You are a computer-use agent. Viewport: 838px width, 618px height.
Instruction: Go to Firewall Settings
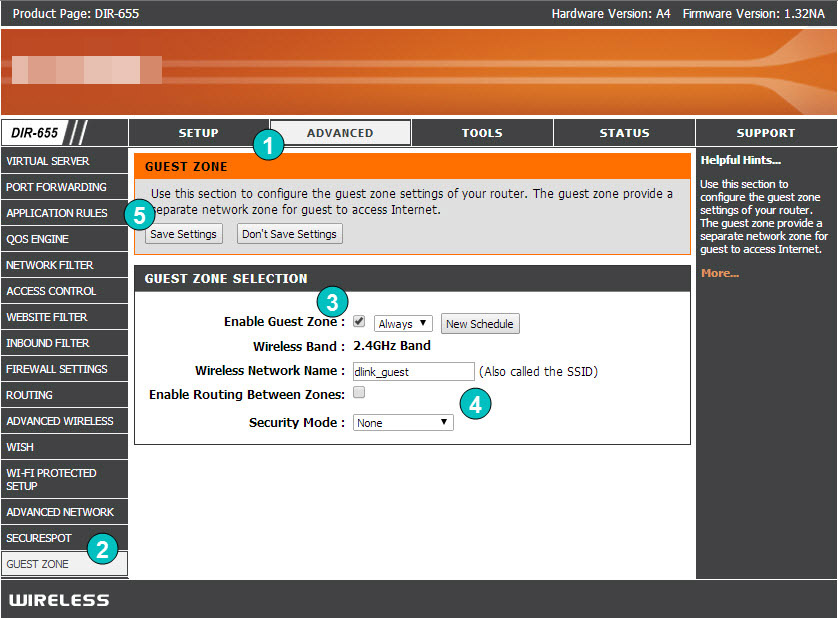(64, 369)
